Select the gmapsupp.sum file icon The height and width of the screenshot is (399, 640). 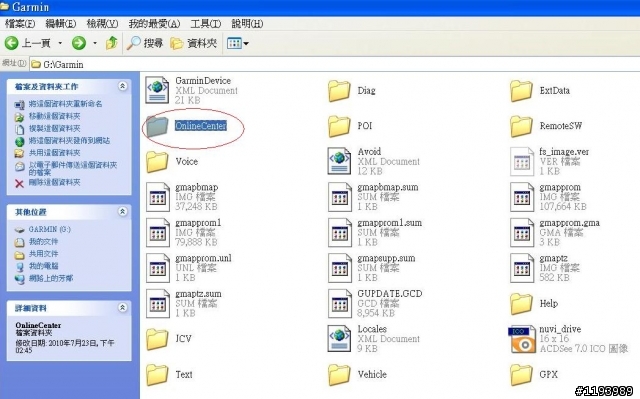pos(340,268)
